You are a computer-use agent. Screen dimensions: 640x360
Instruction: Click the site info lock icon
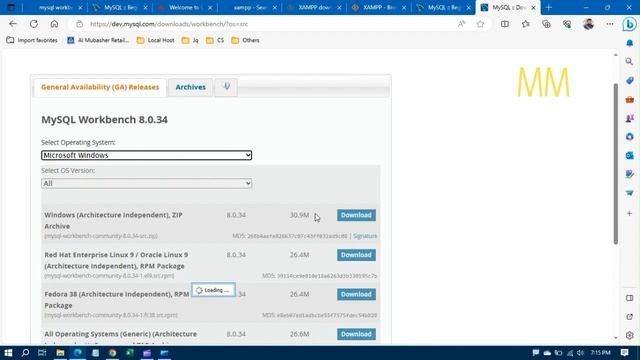[80, 24]
